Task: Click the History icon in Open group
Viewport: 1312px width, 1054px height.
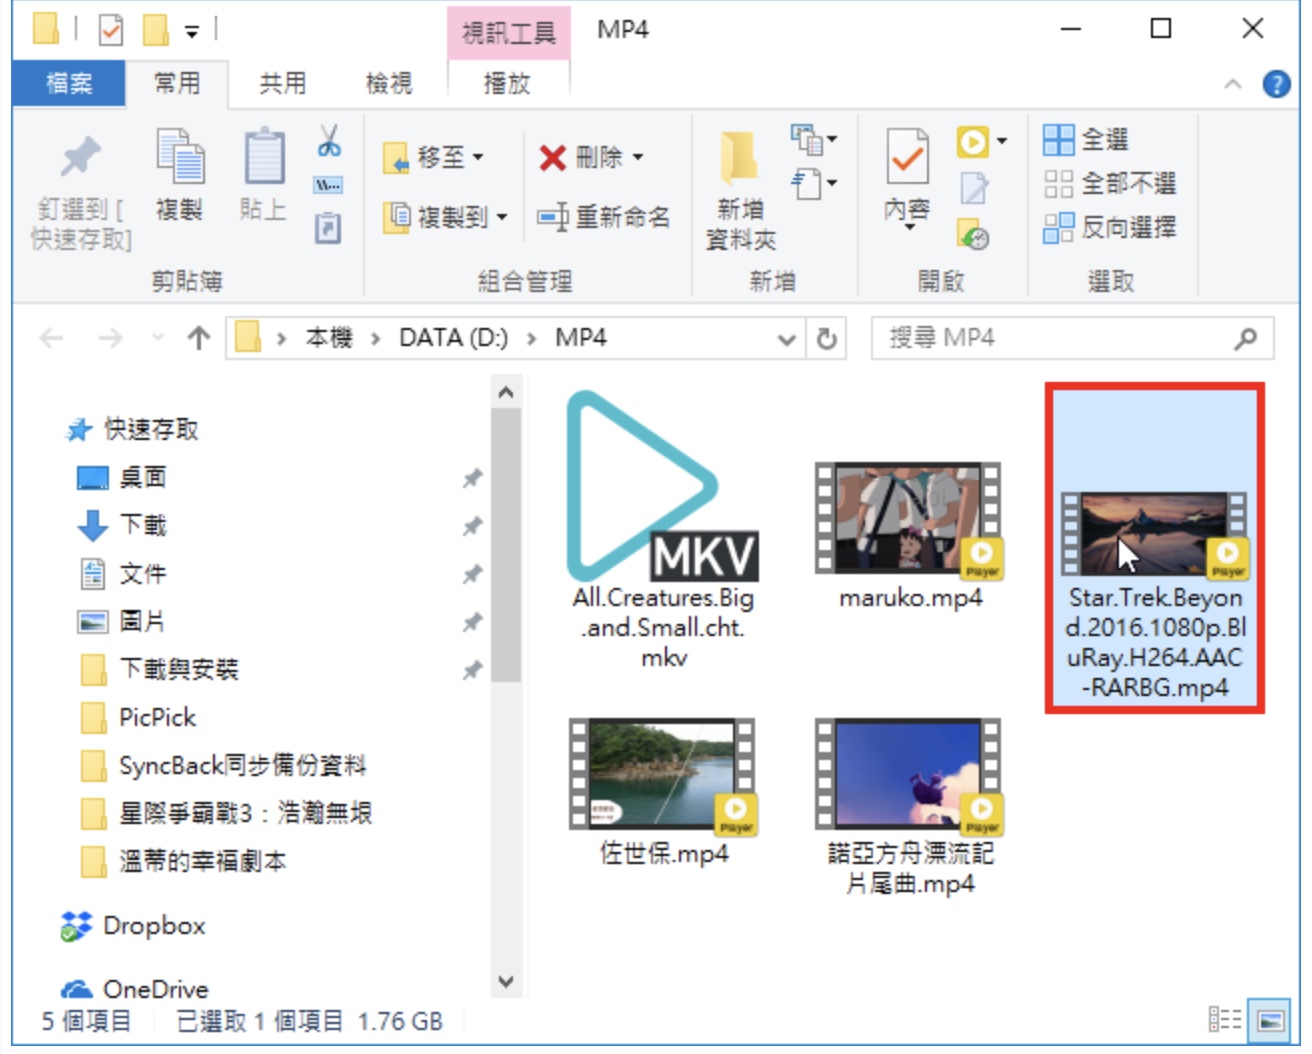Action: (x=974, y=233)
